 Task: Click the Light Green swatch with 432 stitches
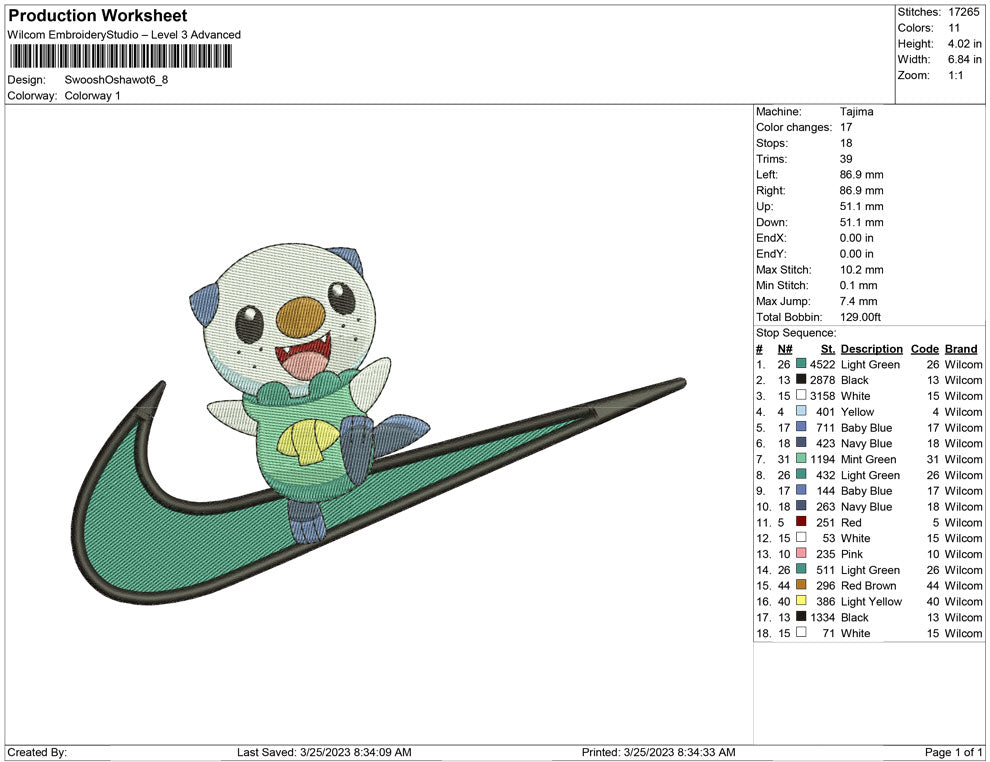tap(801, 474)
